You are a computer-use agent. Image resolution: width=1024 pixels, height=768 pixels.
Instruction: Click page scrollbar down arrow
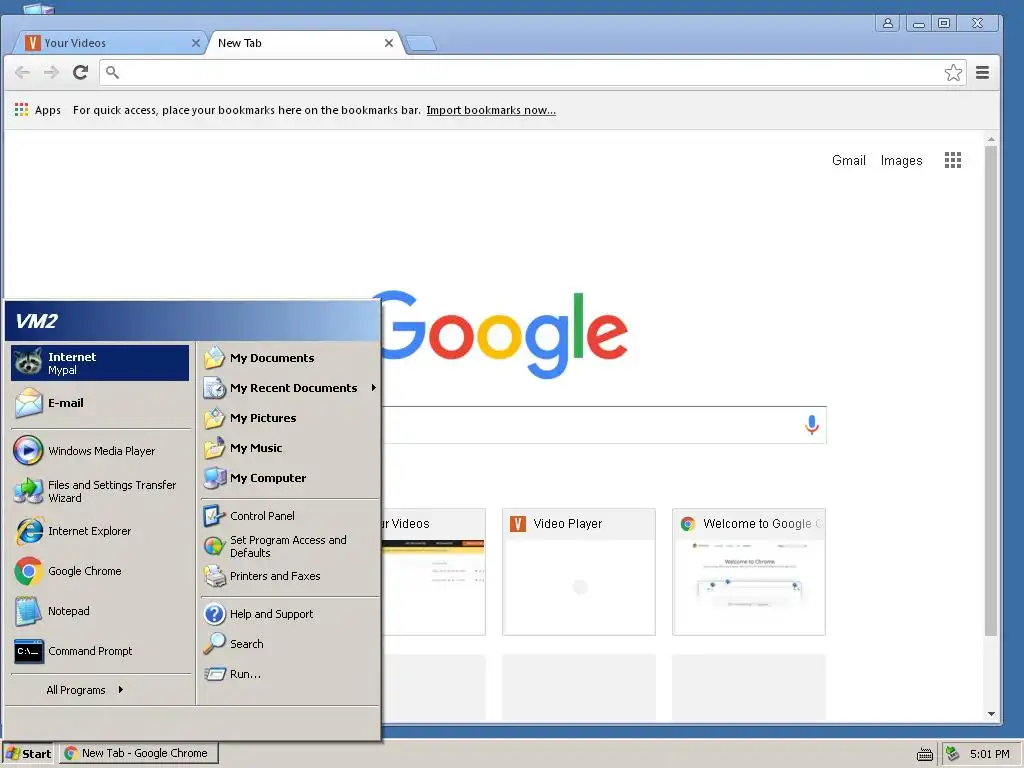point(991,714)
